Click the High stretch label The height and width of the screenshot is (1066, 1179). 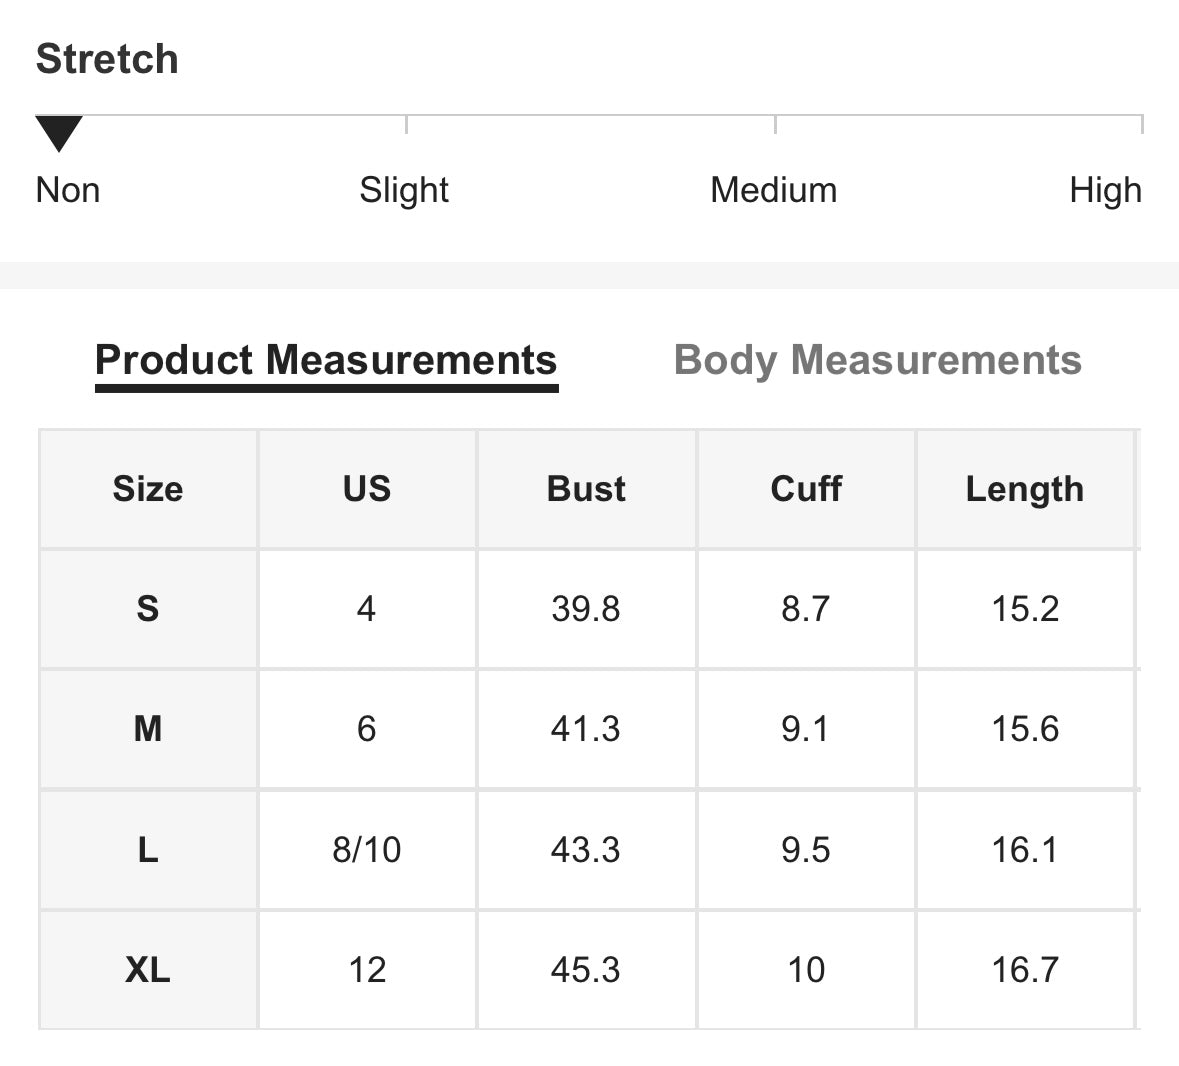coord(1105,190)
